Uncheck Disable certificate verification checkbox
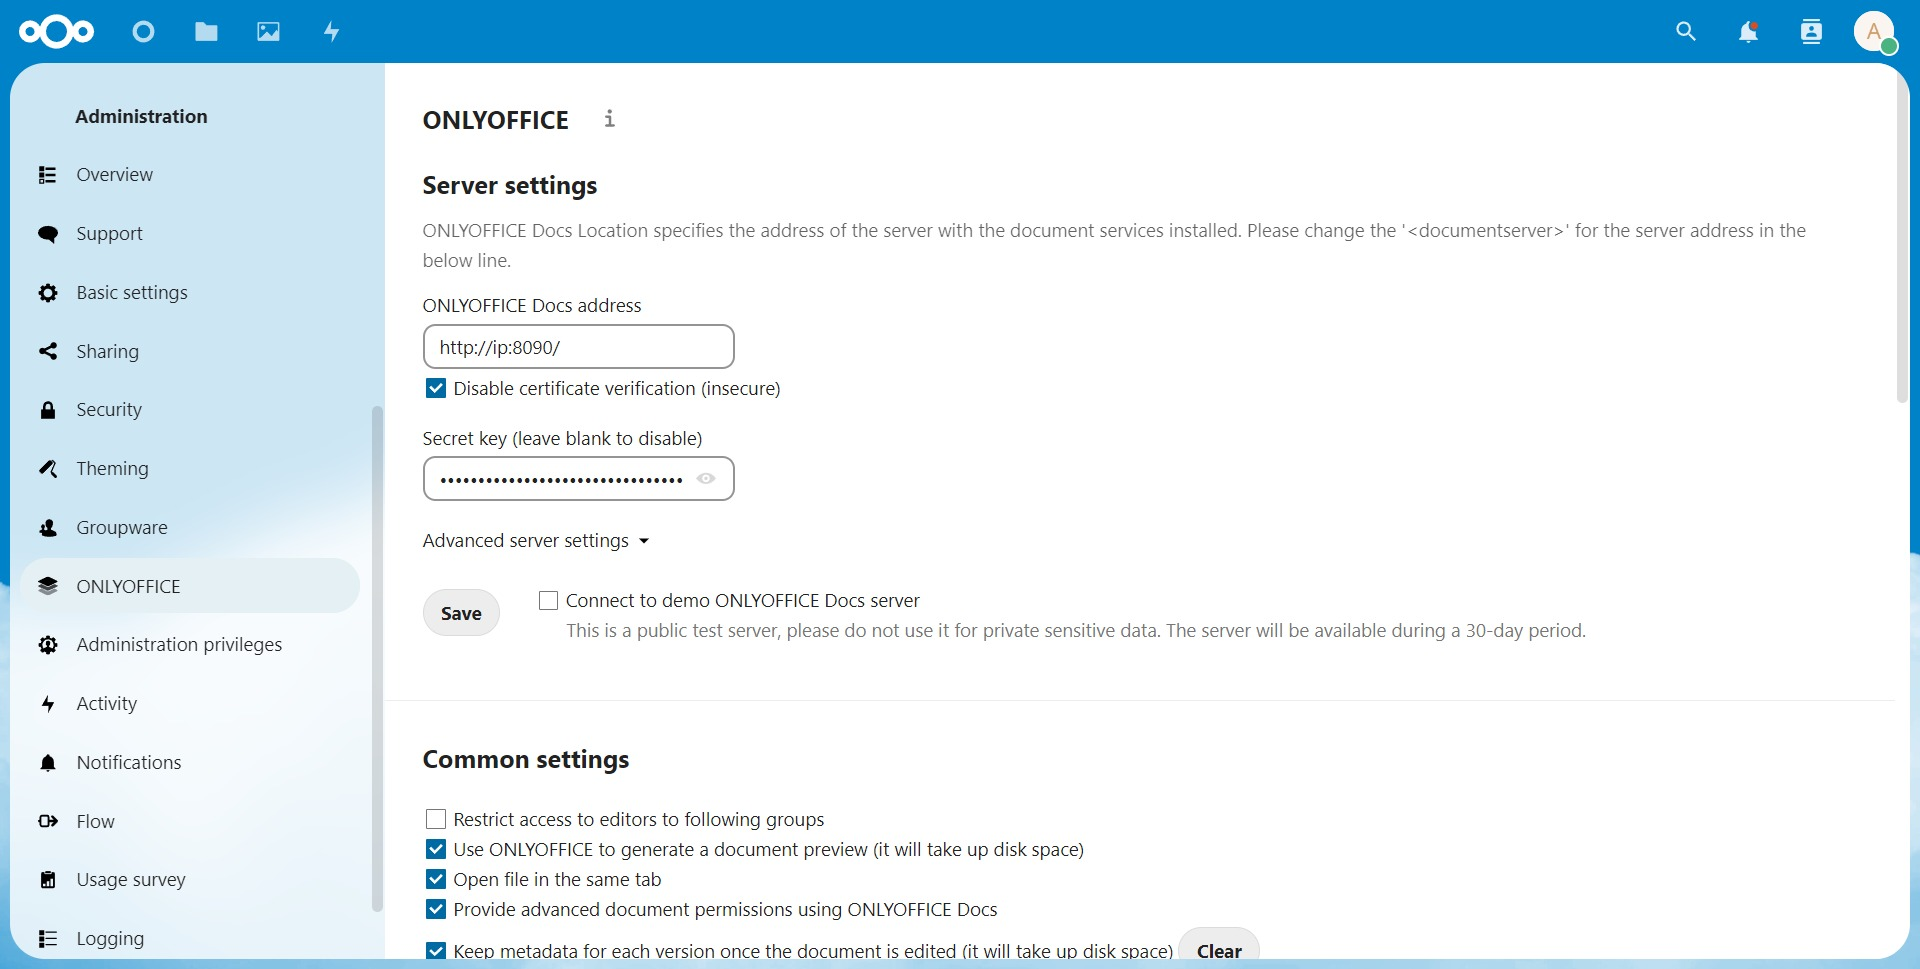 (435, 389)
